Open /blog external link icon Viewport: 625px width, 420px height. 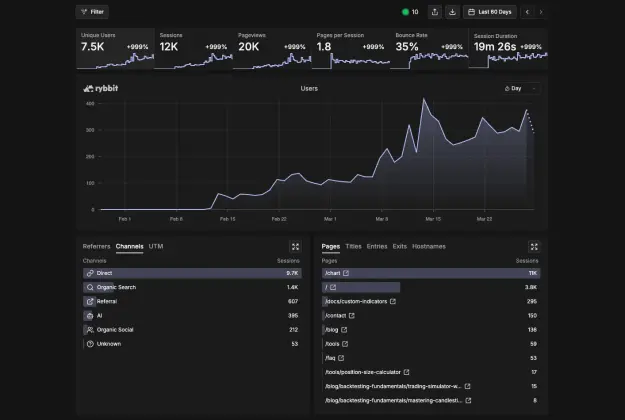point(344,330)
